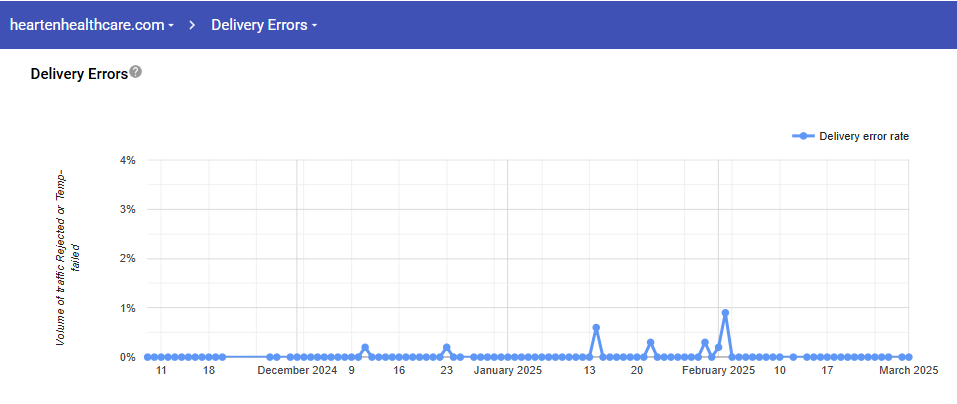This screenshot has width=957, height=404.
Task: Click the last data point near March 2025
Action: [908, 357]
